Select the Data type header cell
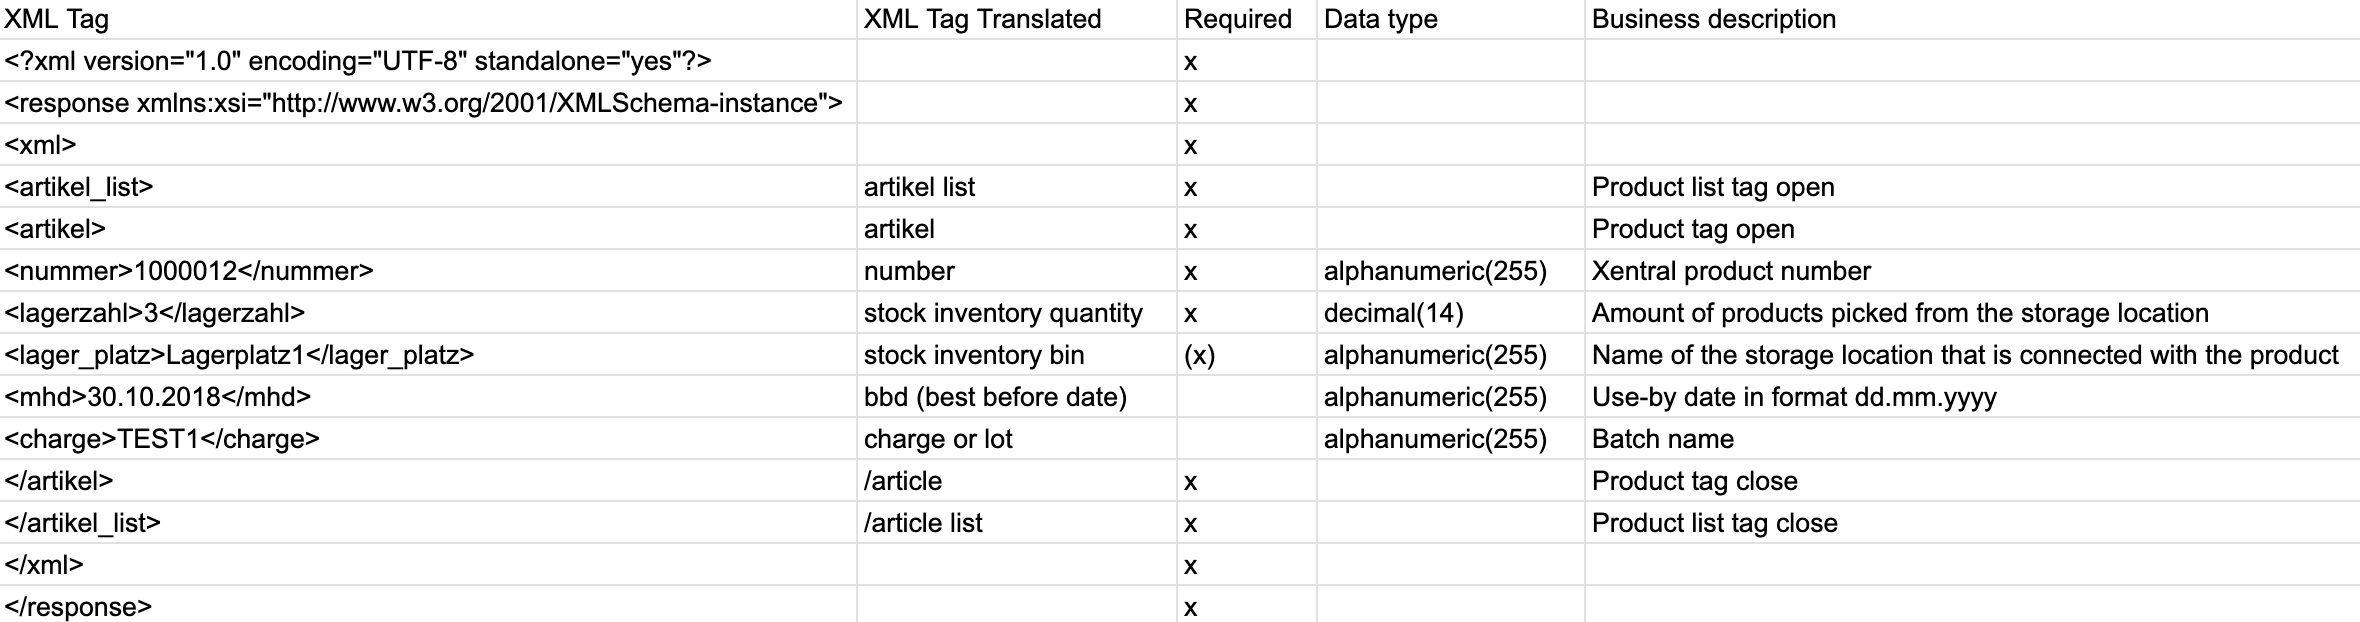Screen dimensions: 2360x622 [1380, 19]
